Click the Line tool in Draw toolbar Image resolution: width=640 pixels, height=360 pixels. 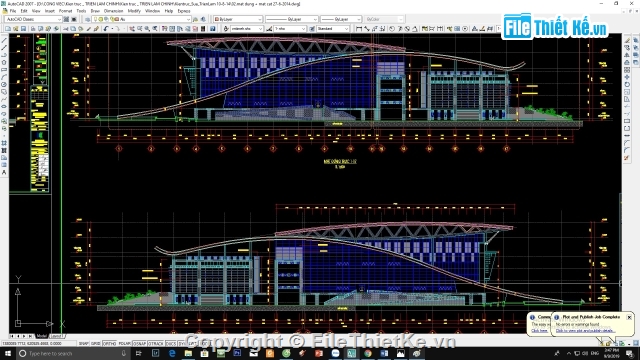click(4, 40)
